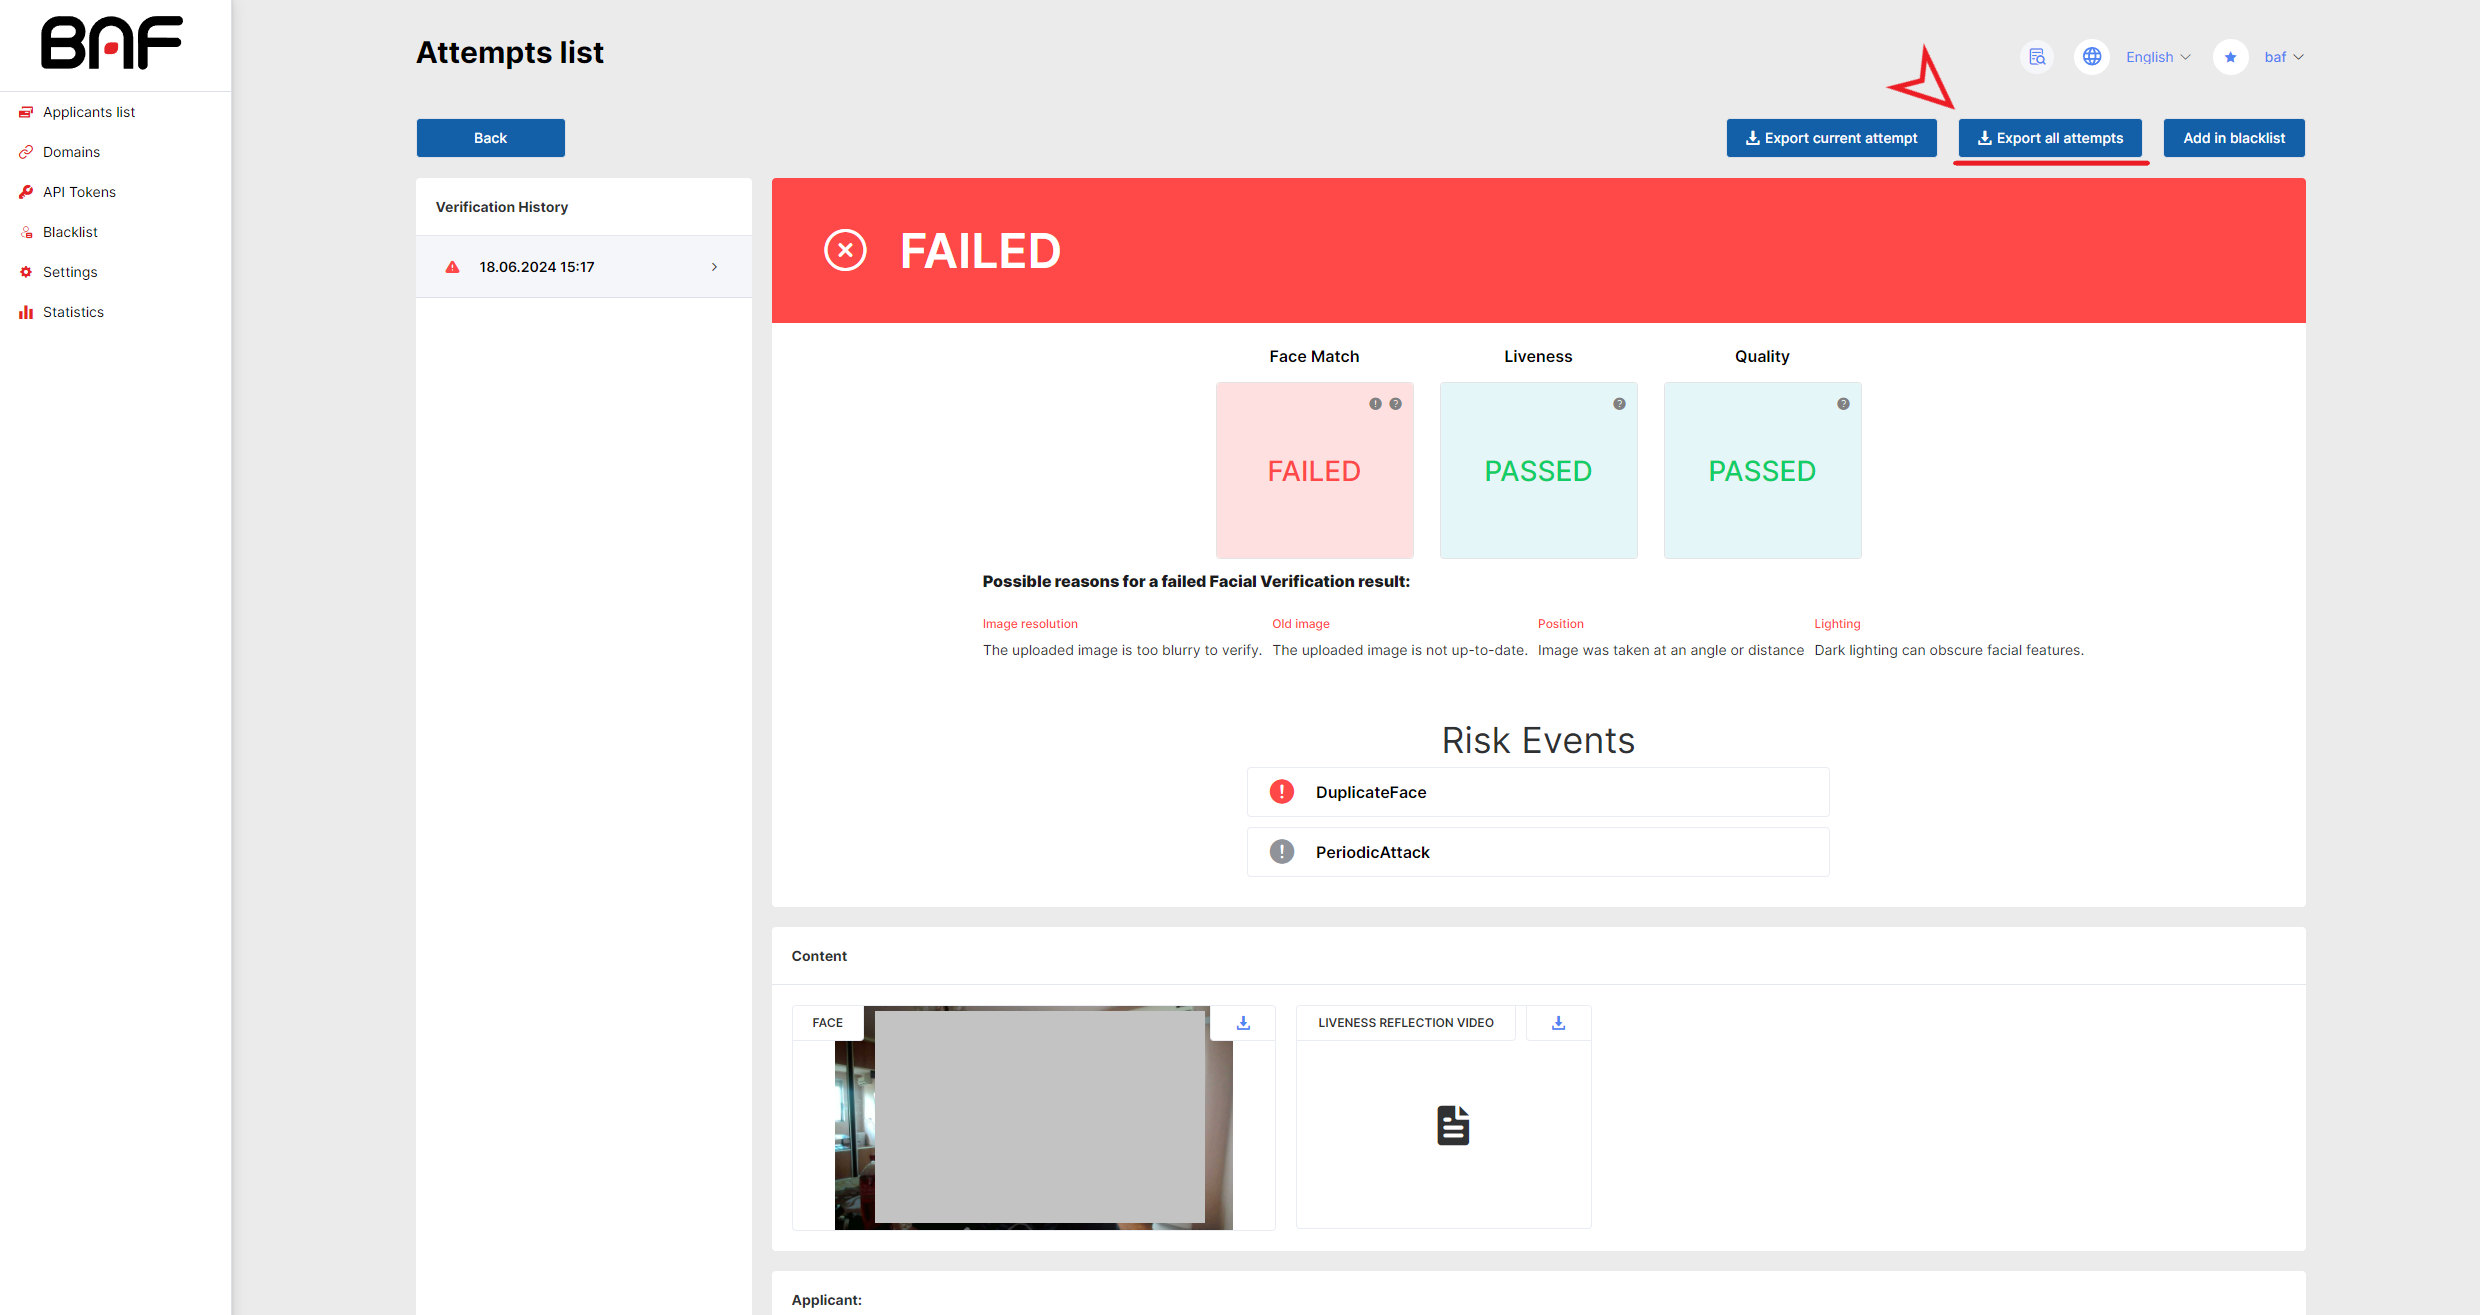Click the Settings gear icon
The image size is (2480, 1315).
coord(26,272)
